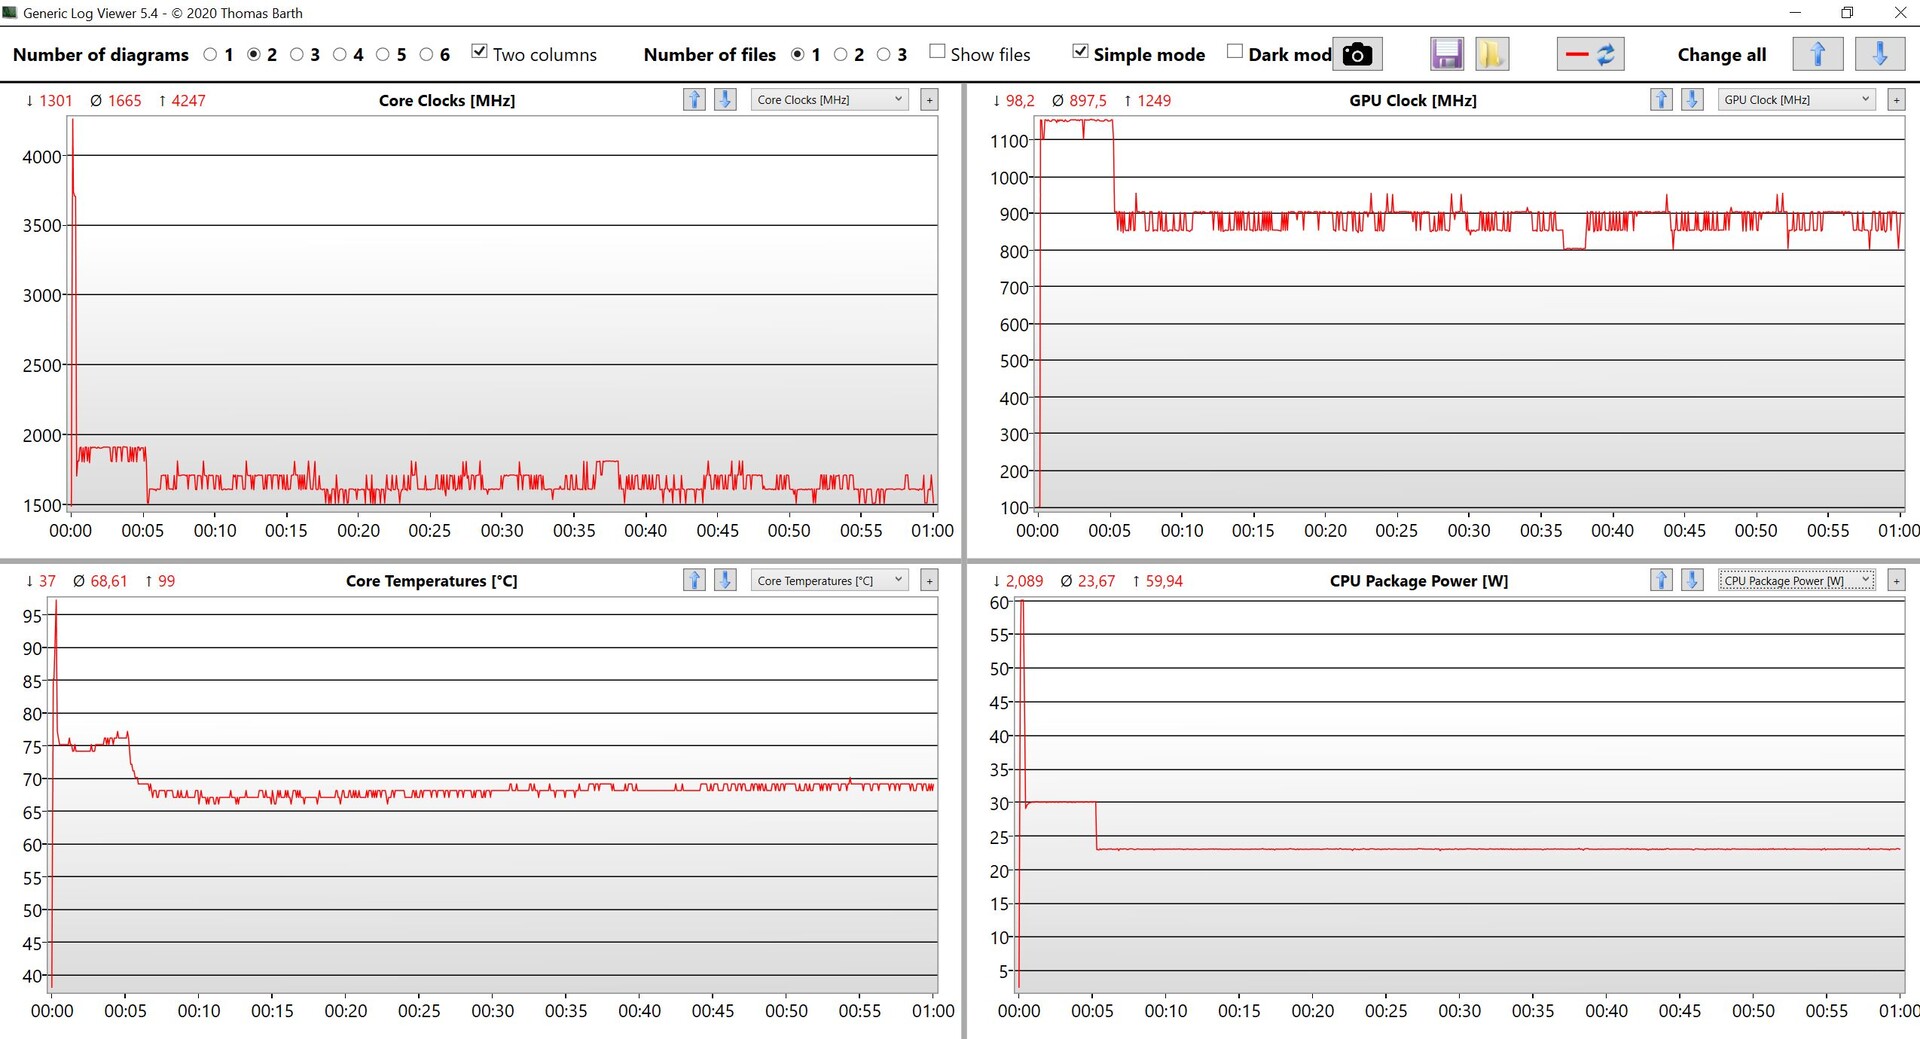
Task: Expand the Core Temperatures [°C] dropdown
Action: (x=829, y=581)
